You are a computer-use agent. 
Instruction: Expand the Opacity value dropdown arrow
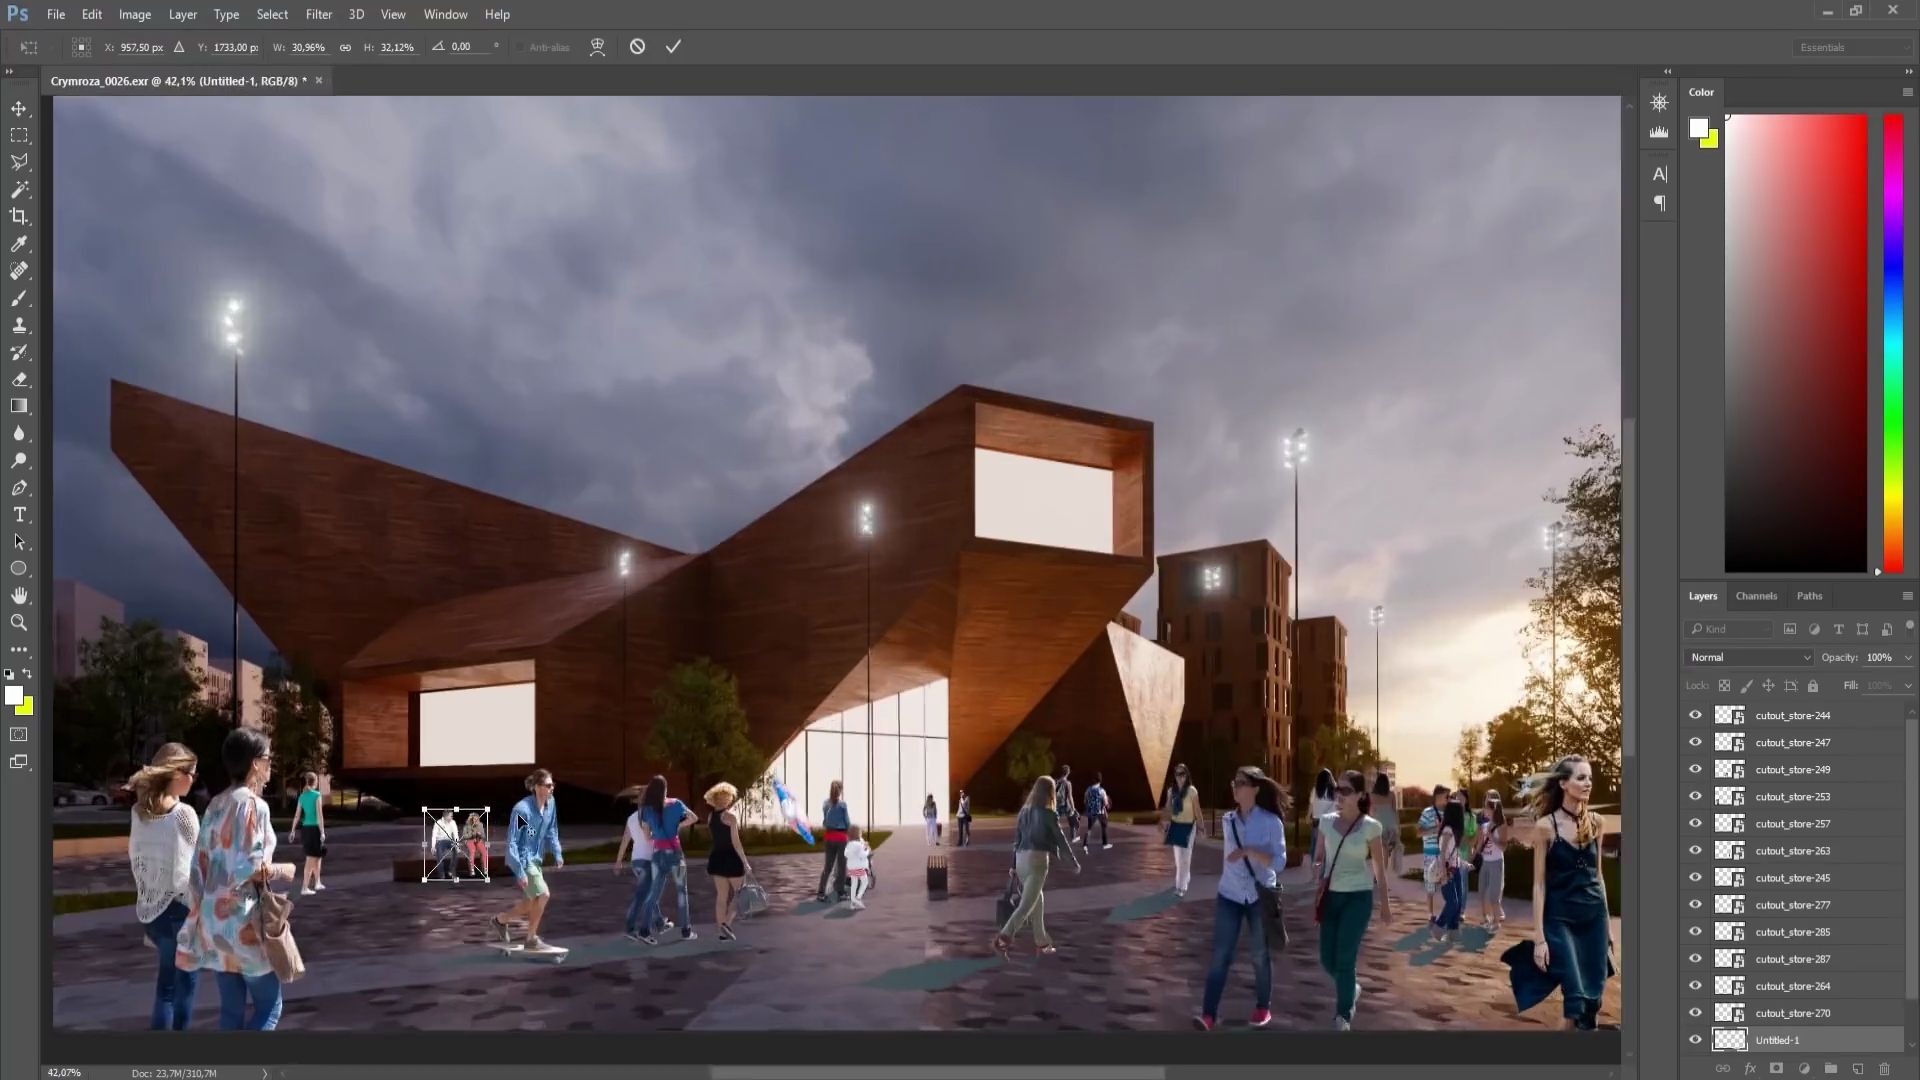click(x=1907, y=657)
